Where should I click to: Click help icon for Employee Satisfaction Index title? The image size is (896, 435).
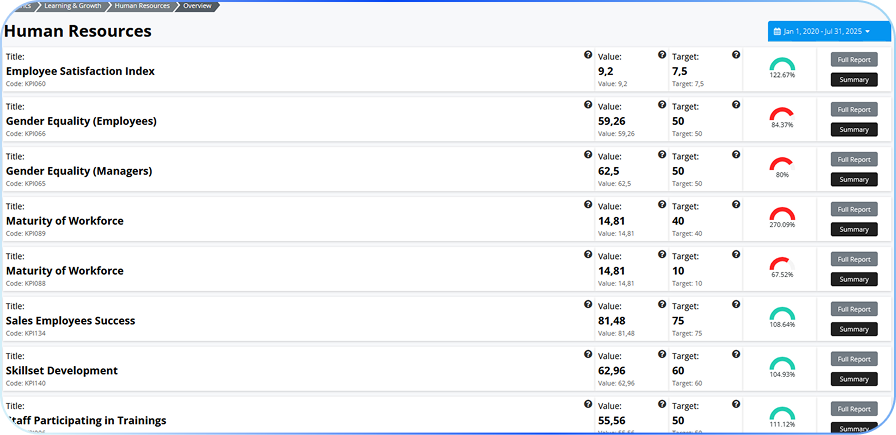[x=588, y=55]
